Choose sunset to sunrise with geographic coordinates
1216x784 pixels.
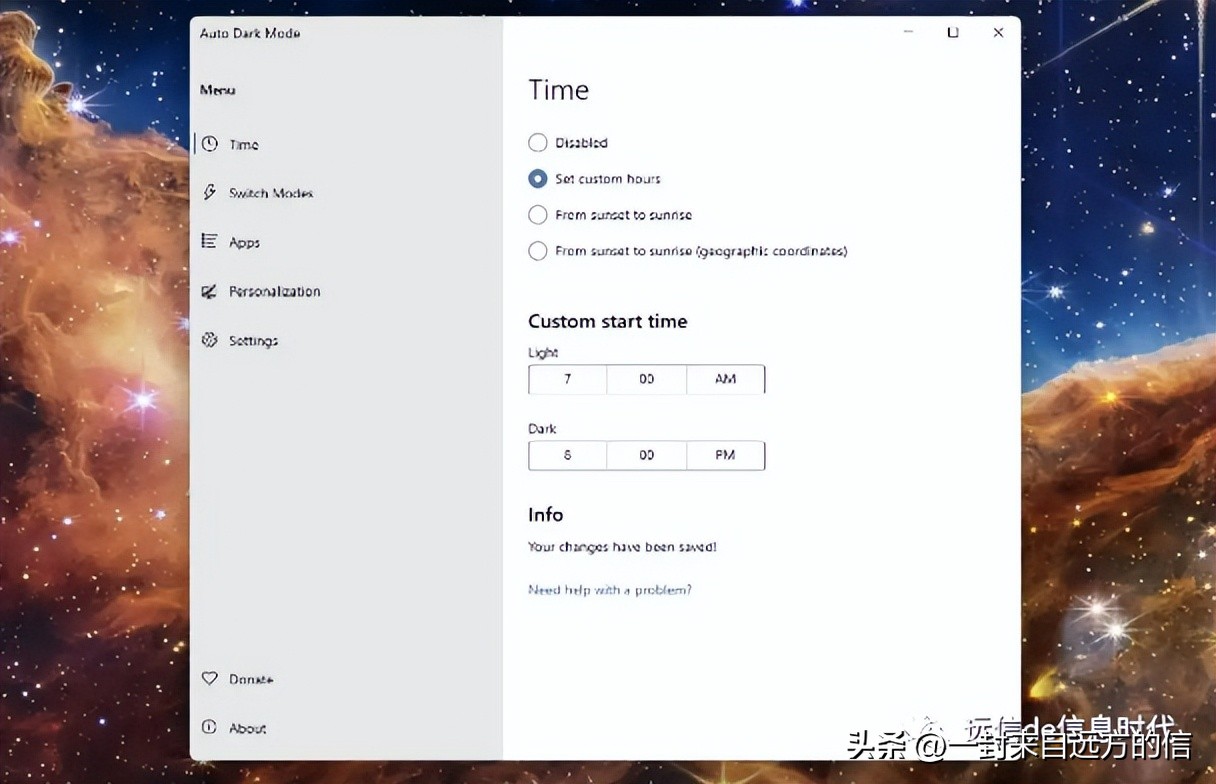coord(537,251)
